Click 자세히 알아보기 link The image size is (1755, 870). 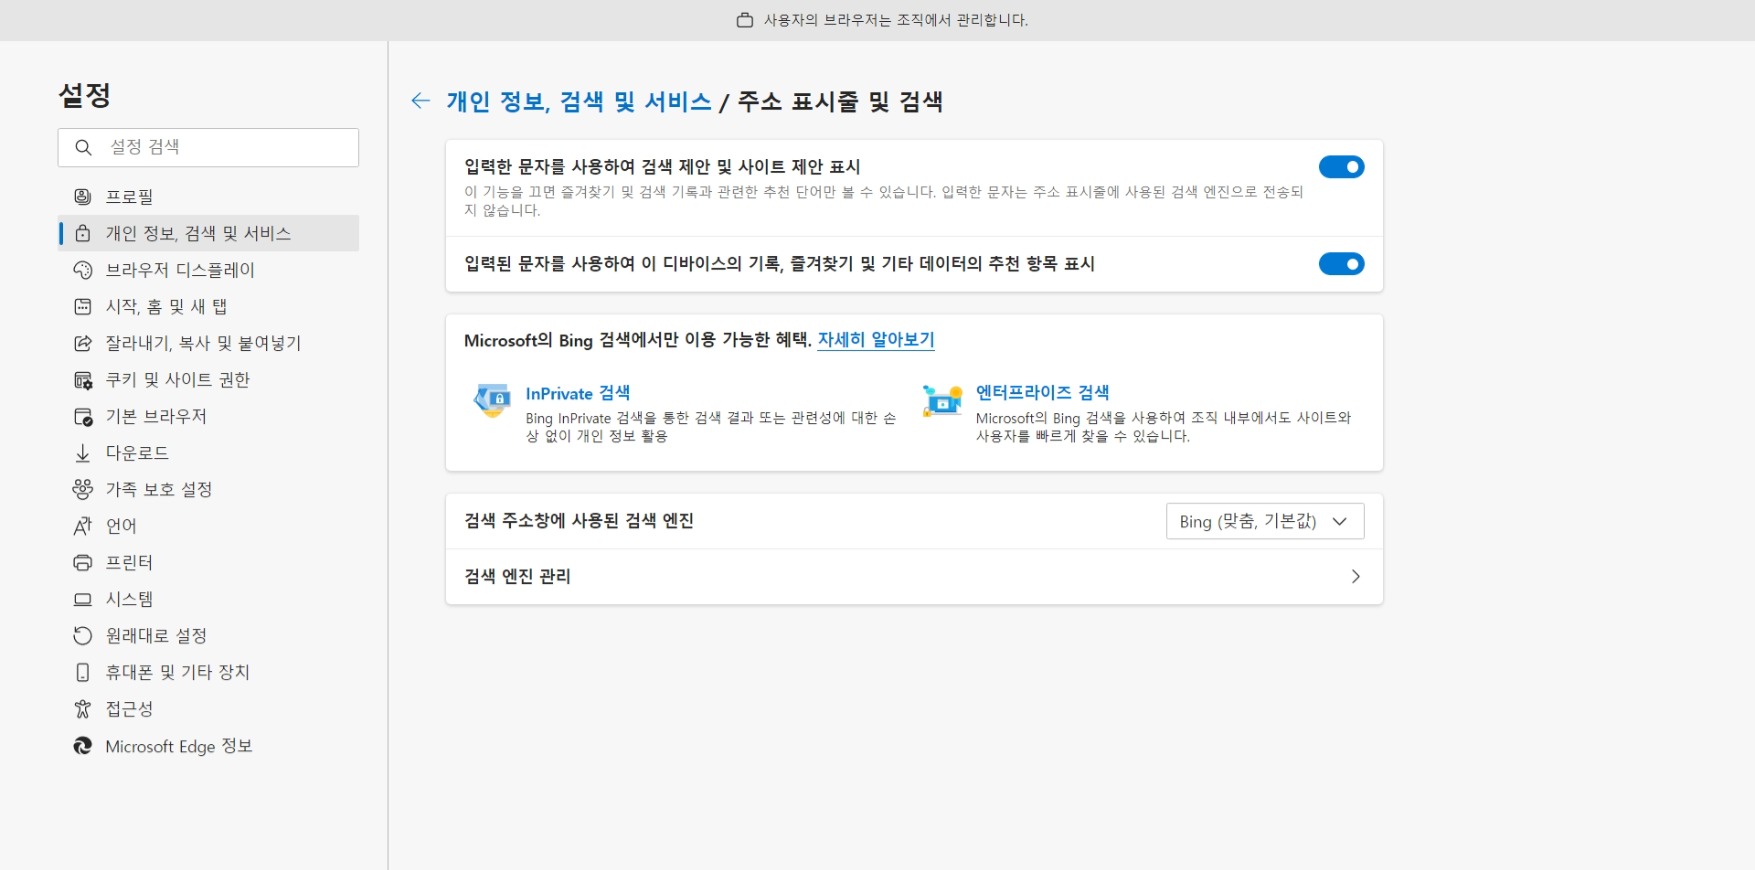(x=876, y=340)
